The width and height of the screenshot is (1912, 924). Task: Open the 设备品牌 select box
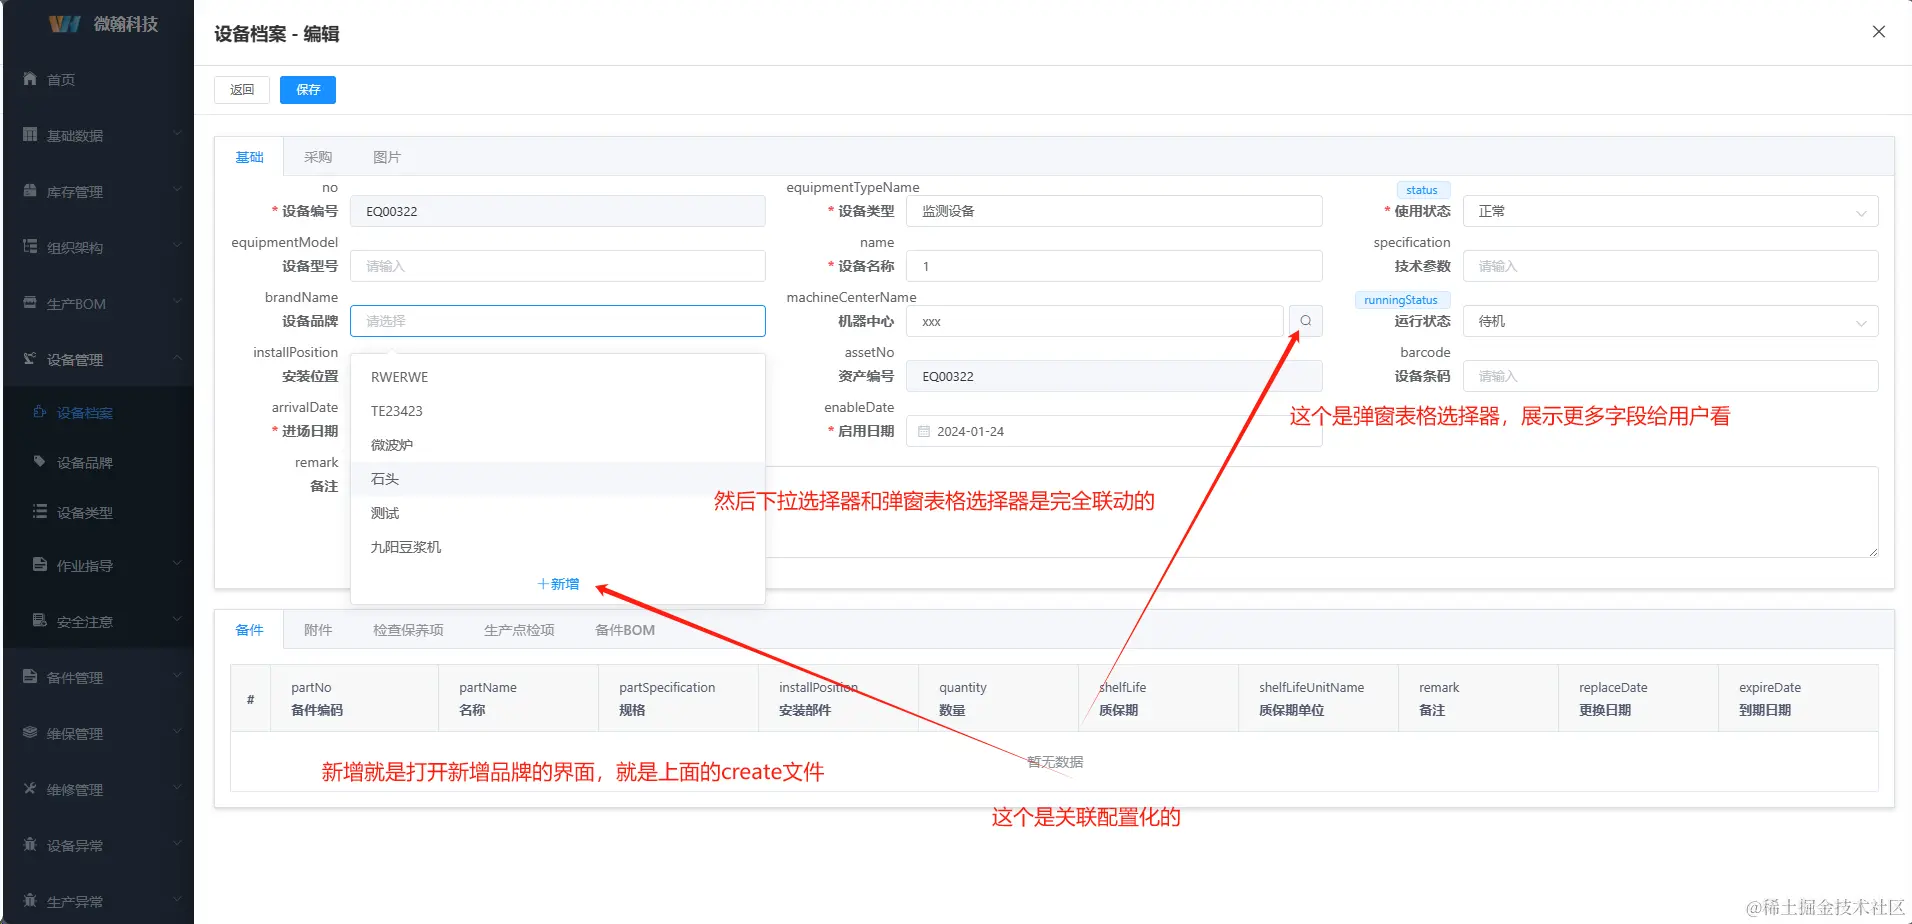pos(558,321)
